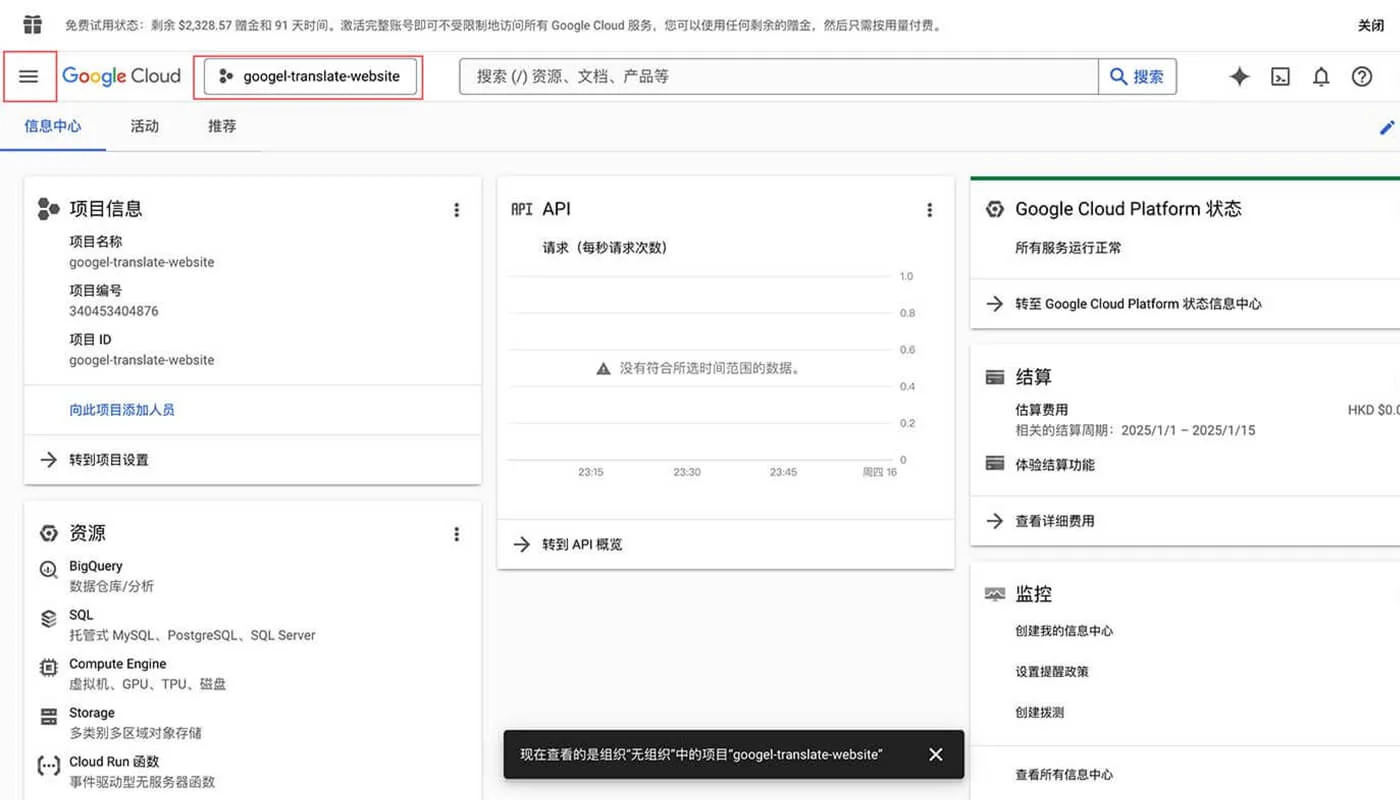Click inside the resource search field
The image size is (1400, 800).
point(770,76)
